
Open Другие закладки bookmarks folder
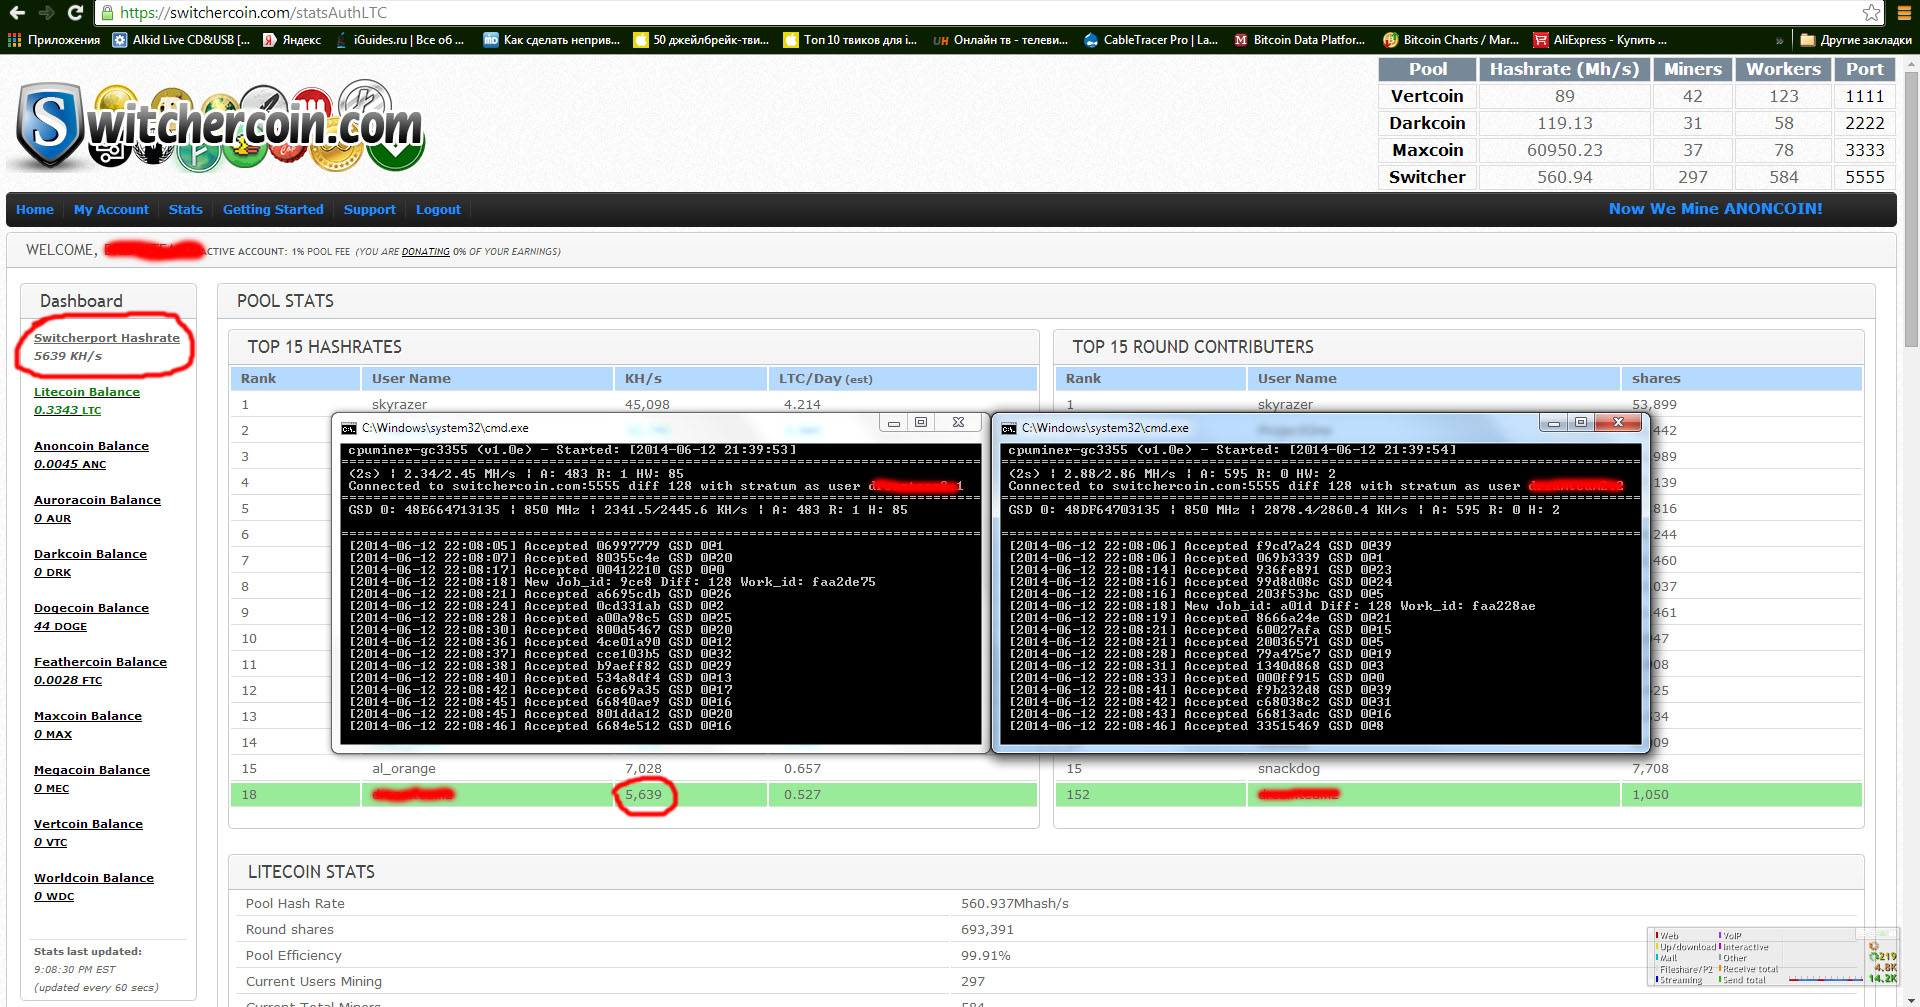pos(1856,40)
